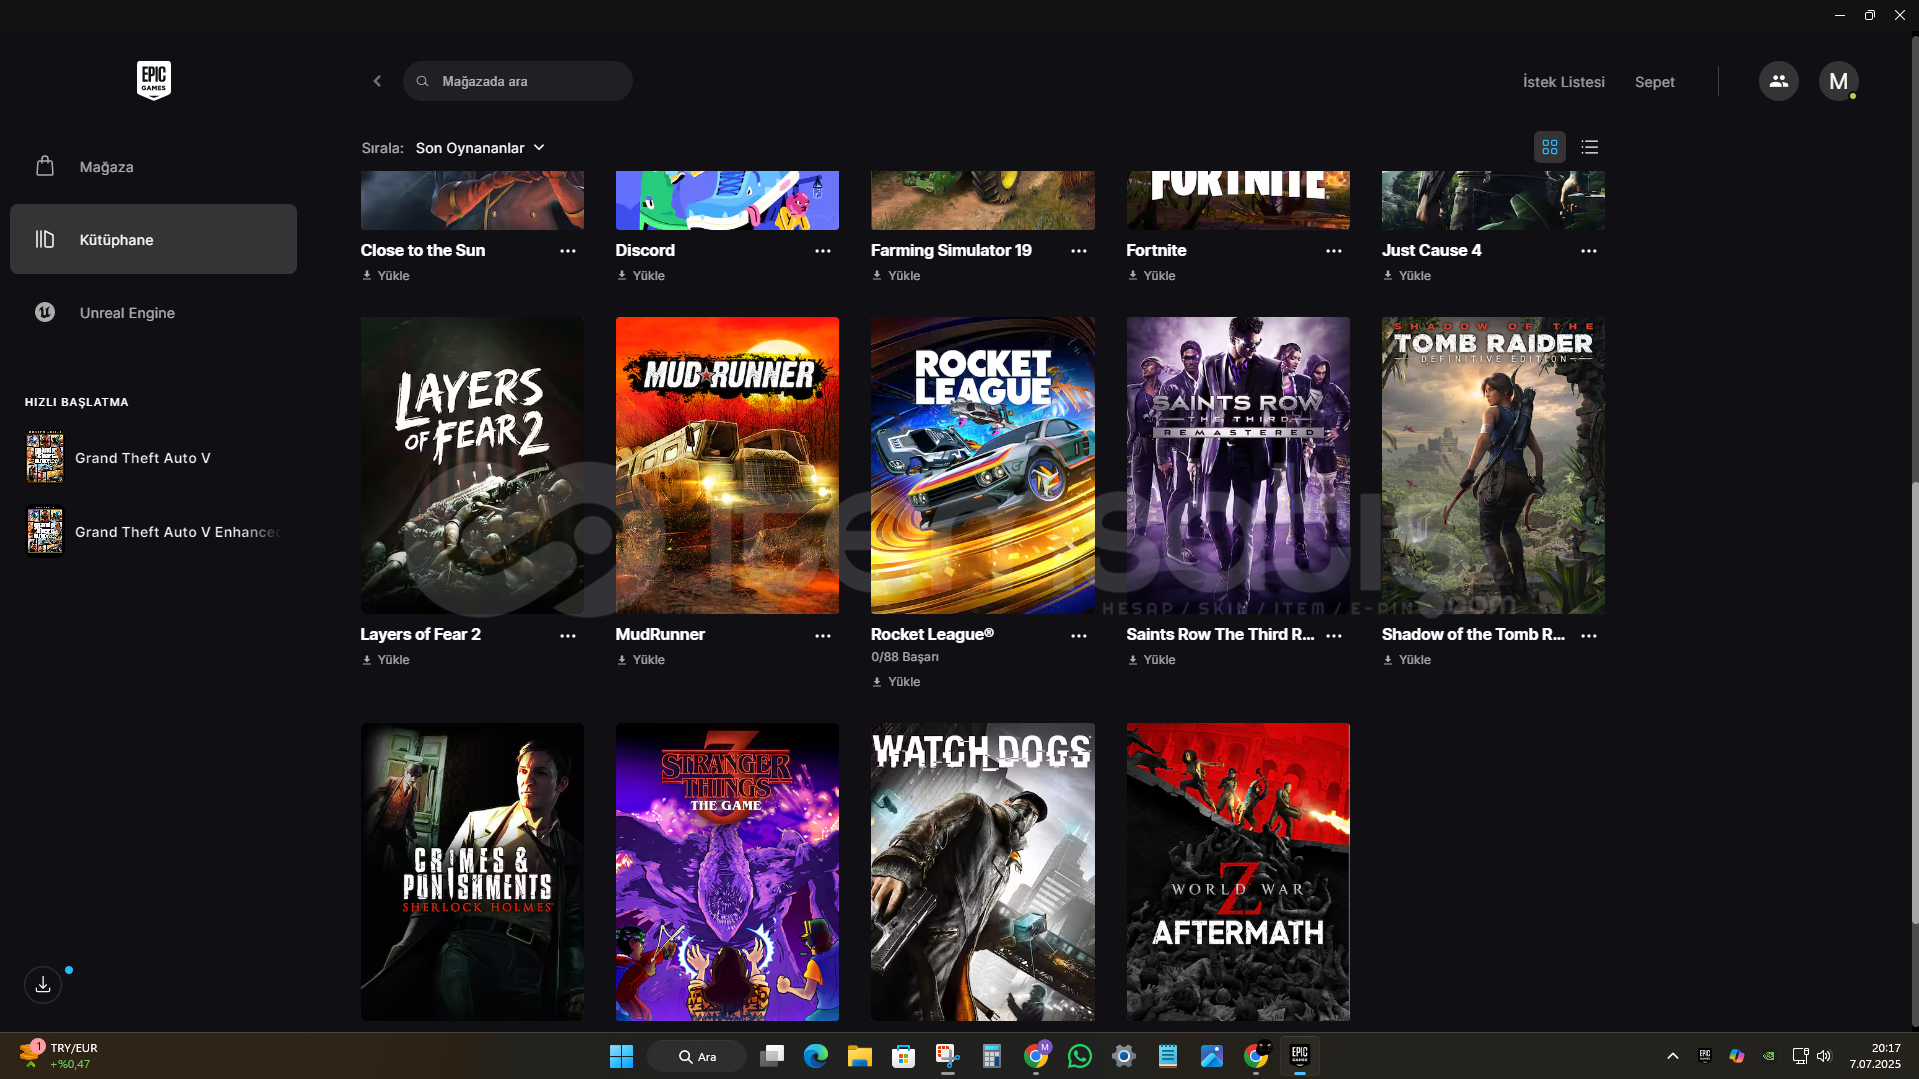Launch Microsoft Edge from taskbar
The height and width of the screenshot is (1079, 1919).
pyautogui.click(x=816, y=1056)
